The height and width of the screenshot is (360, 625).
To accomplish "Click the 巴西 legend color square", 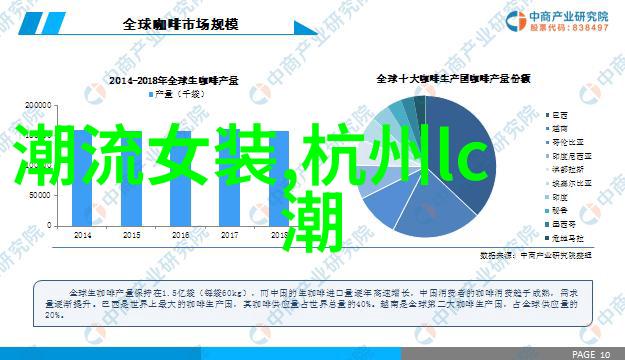I will pyautogui.click(x=548, y=115).
